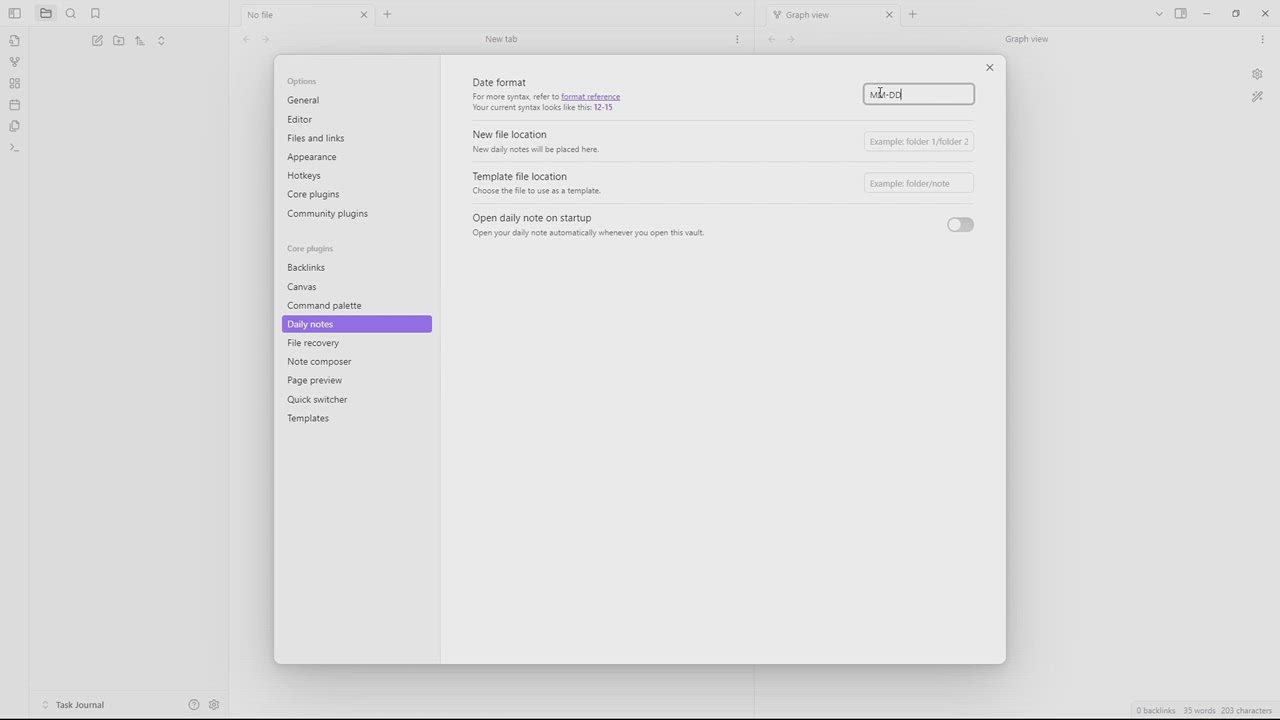Navigate back in the New tab pane
The image size is (1280, 720).
coord(246,39)
